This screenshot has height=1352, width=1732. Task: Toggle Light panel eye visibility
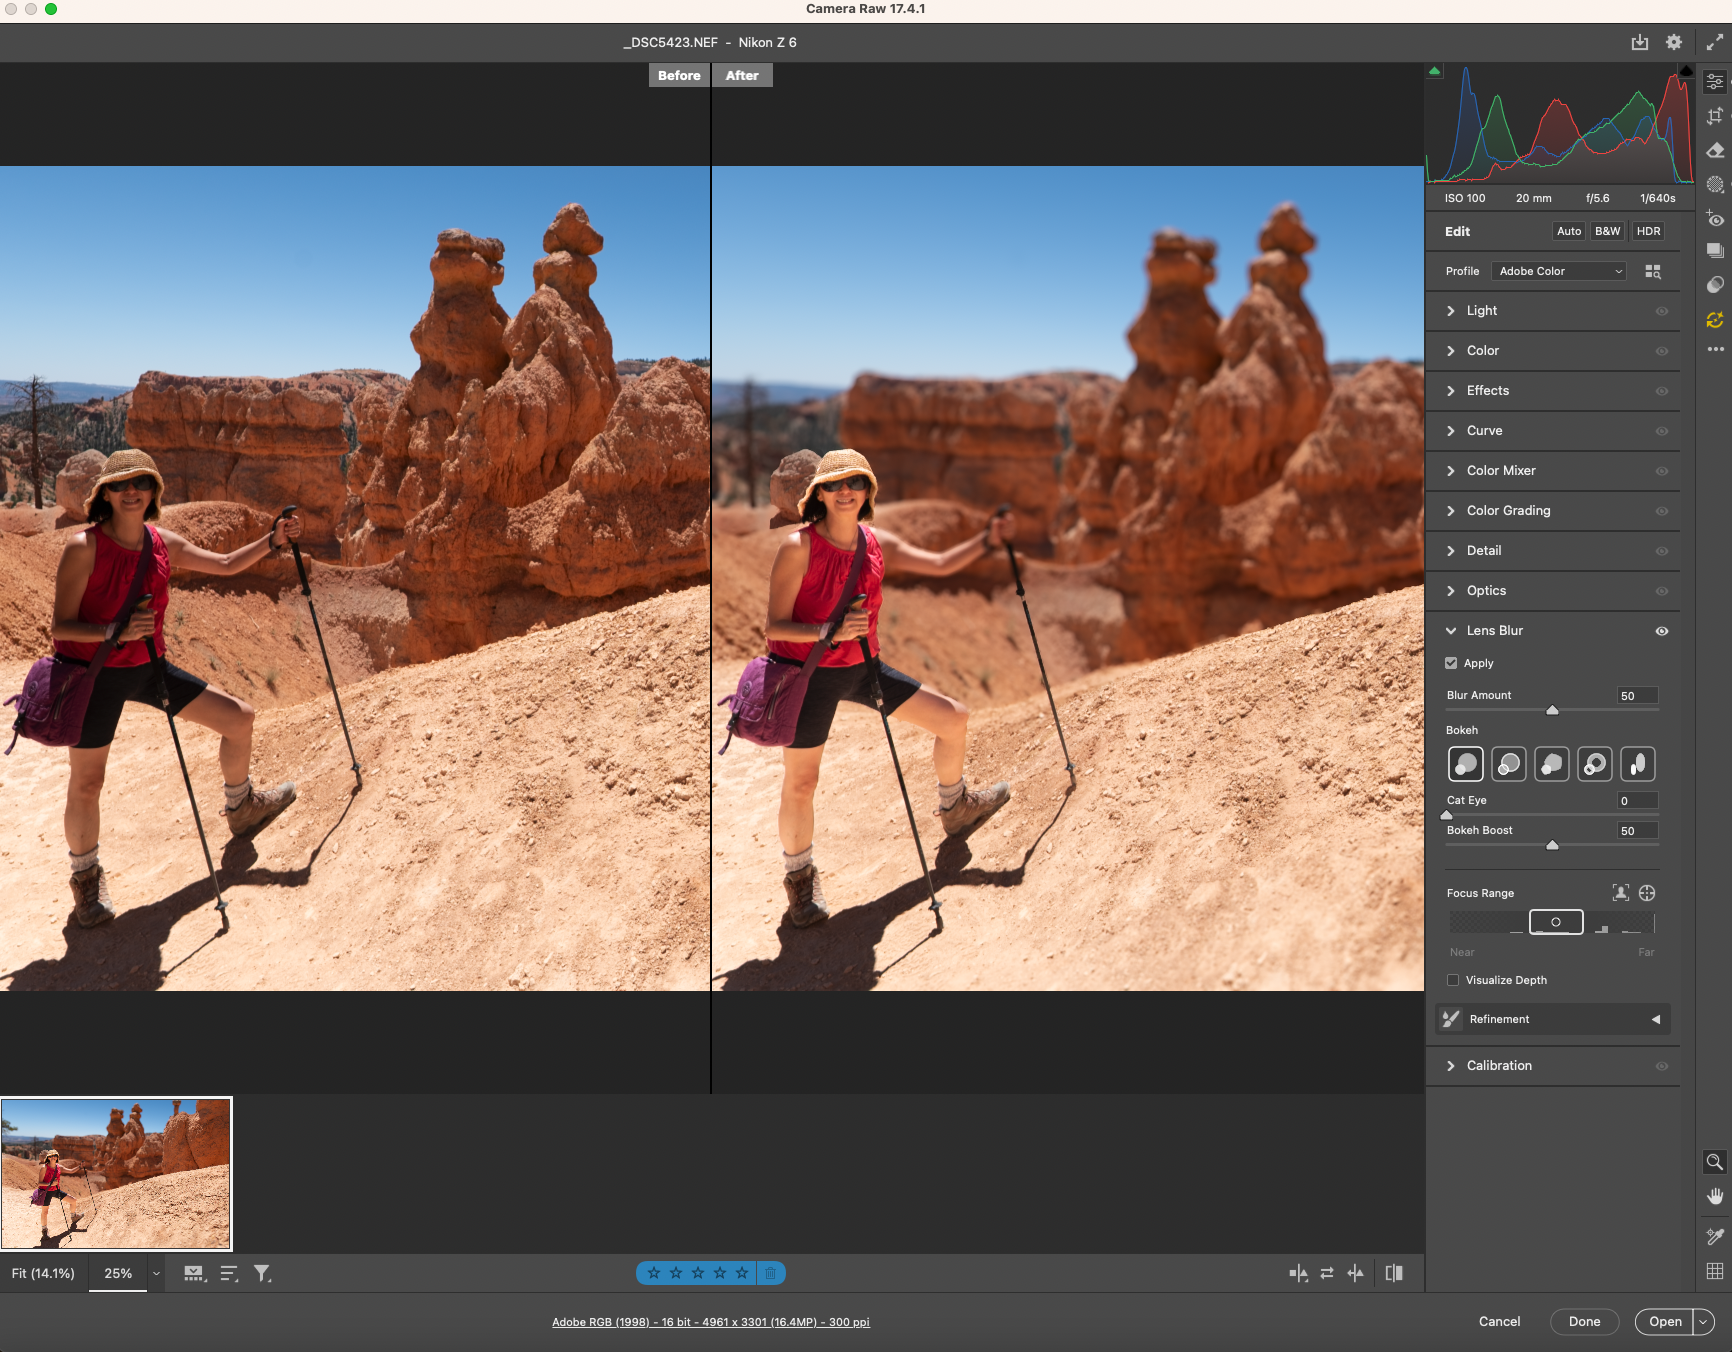coord(1662,311)
